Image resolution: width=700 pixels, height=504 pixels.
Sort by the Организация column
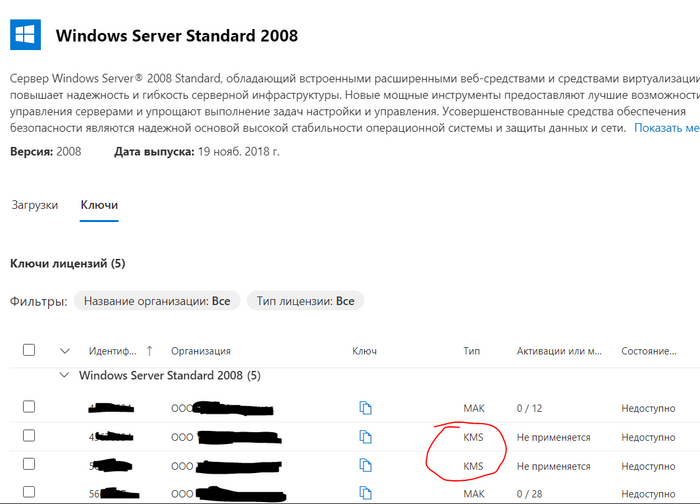pos(201,351)
